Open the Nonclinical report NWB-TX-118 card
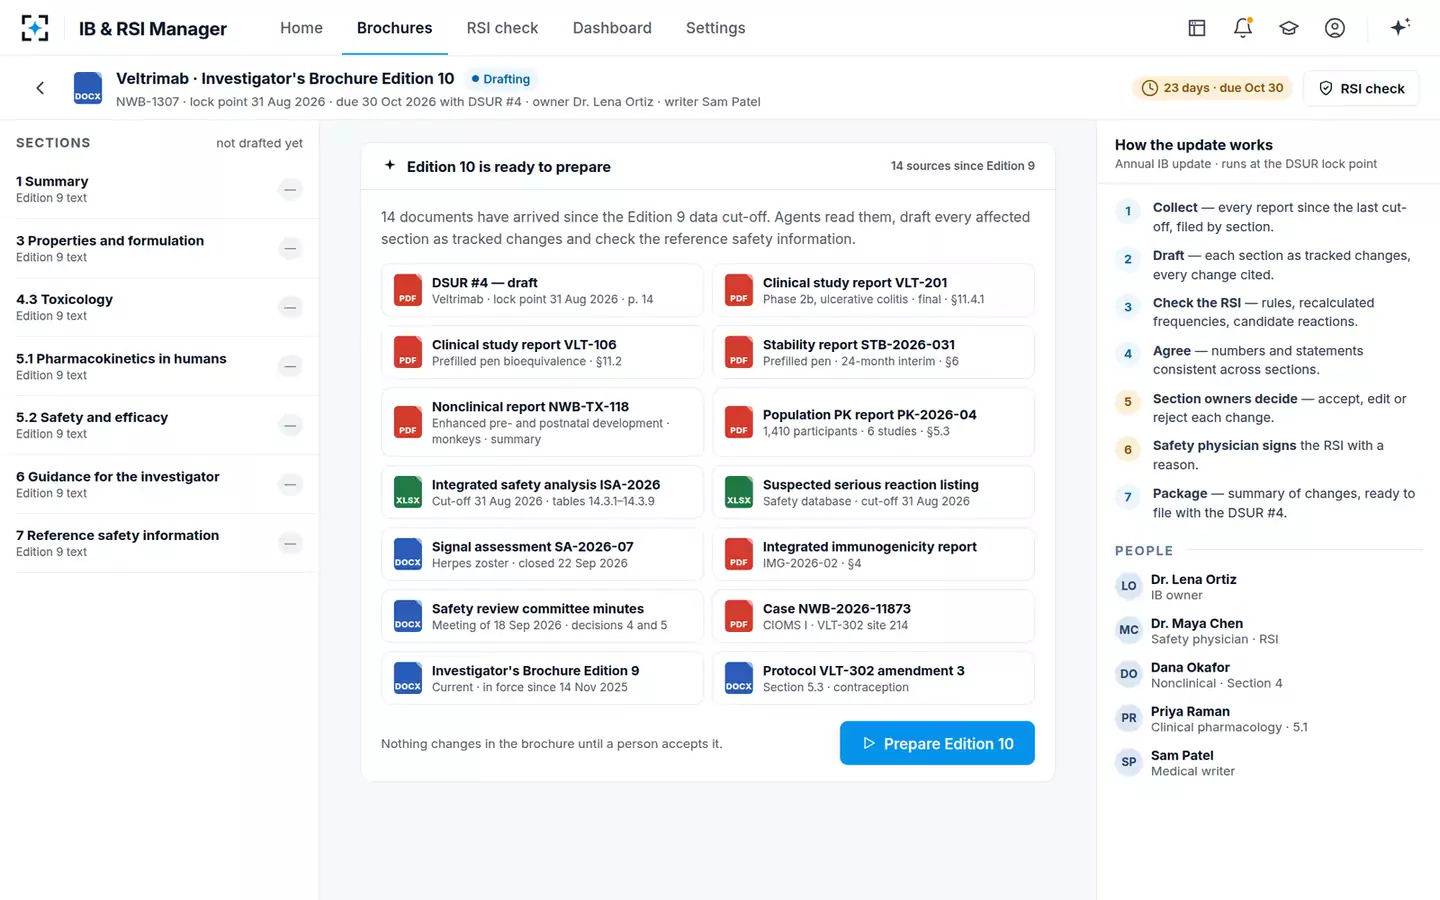Image resolution: width=1440 pixels, height=900 pixels. (542, 422)
